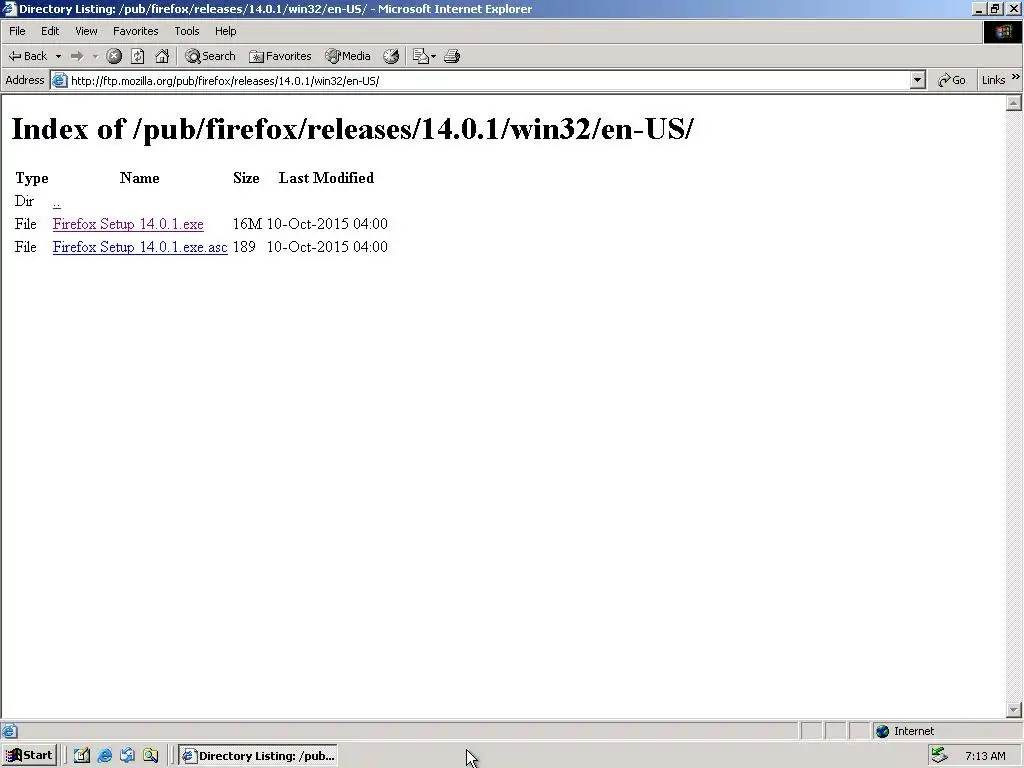
Task: Click the Go button
Action: coord(952,80)
